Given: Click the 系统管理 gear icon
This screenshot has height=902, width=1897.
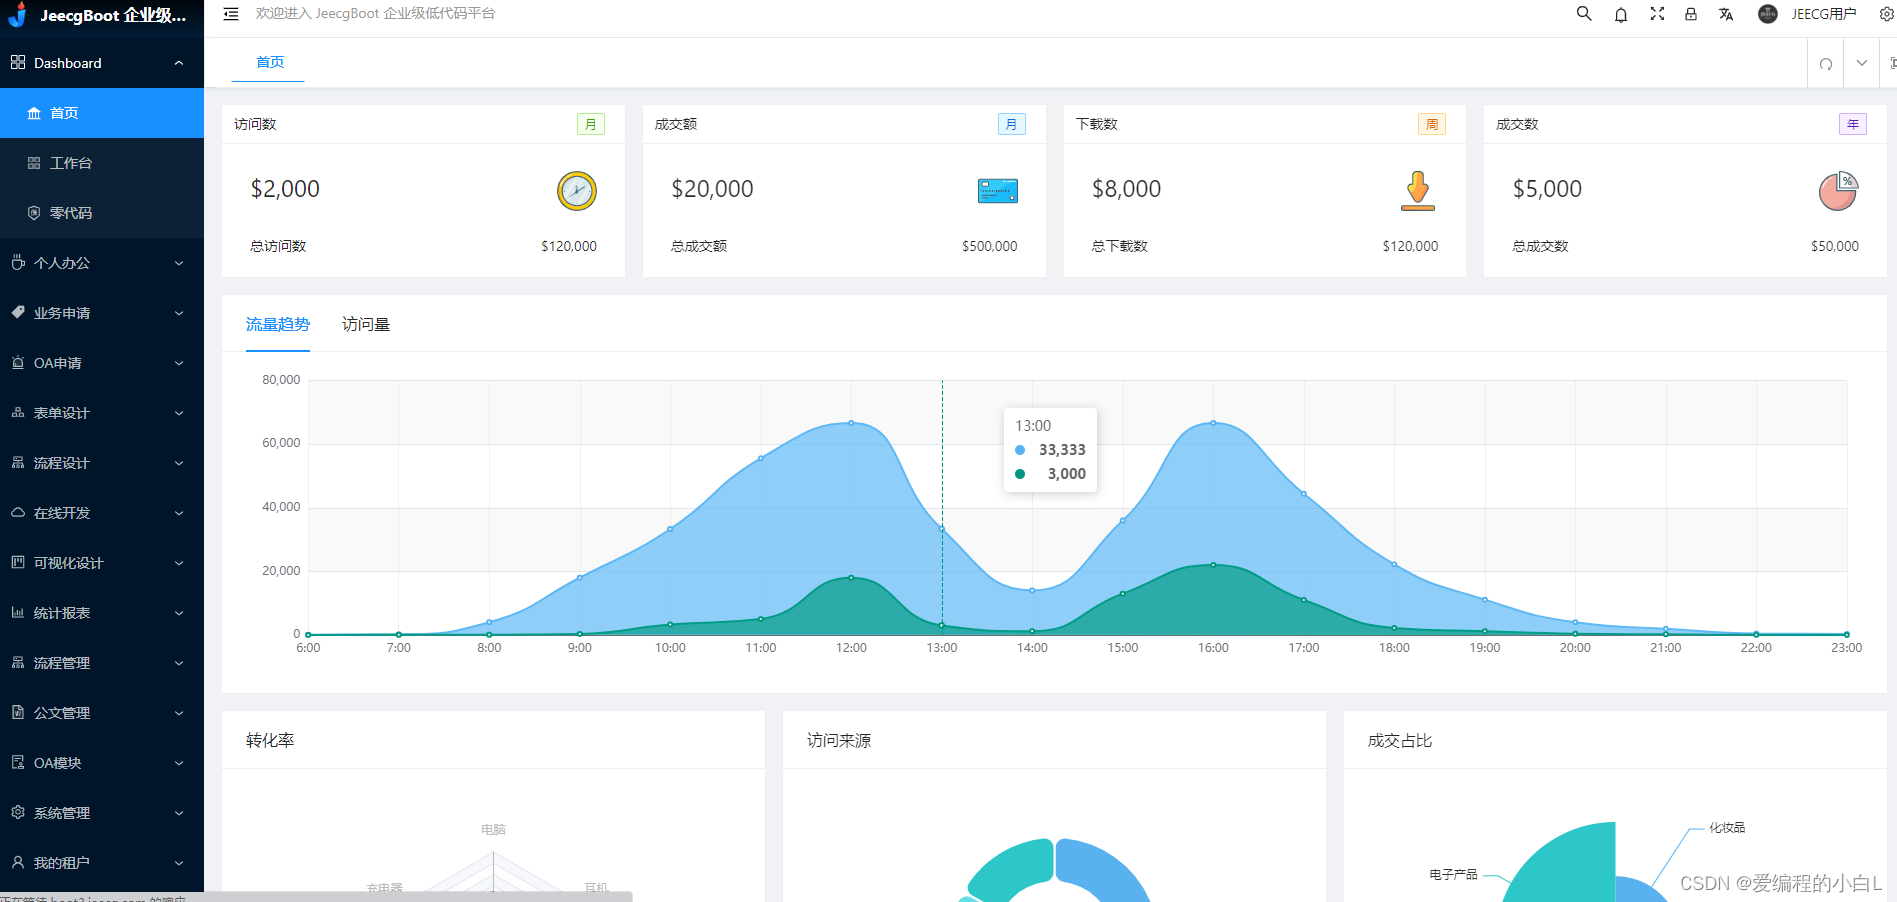Looking at the screenshot, I should (x=18, y=813).
